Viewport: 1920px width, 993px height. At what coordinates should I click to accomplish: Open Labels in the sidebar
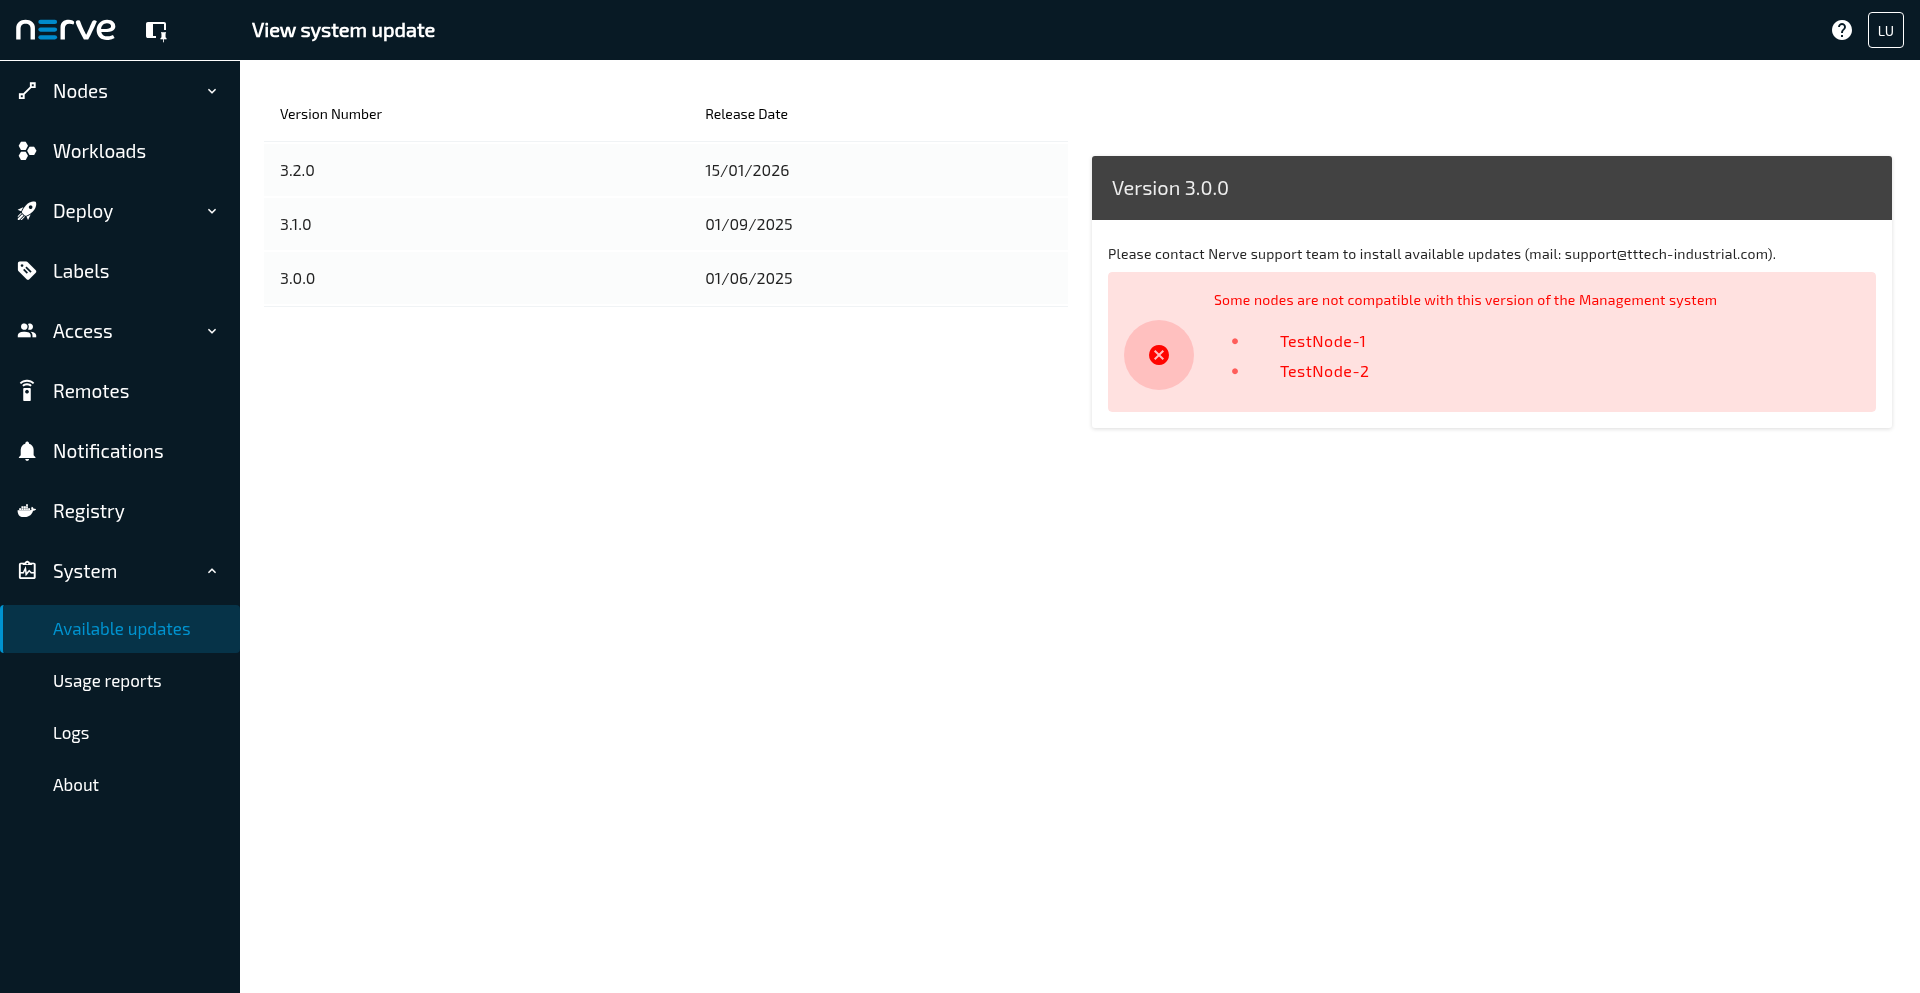(120, 271)
